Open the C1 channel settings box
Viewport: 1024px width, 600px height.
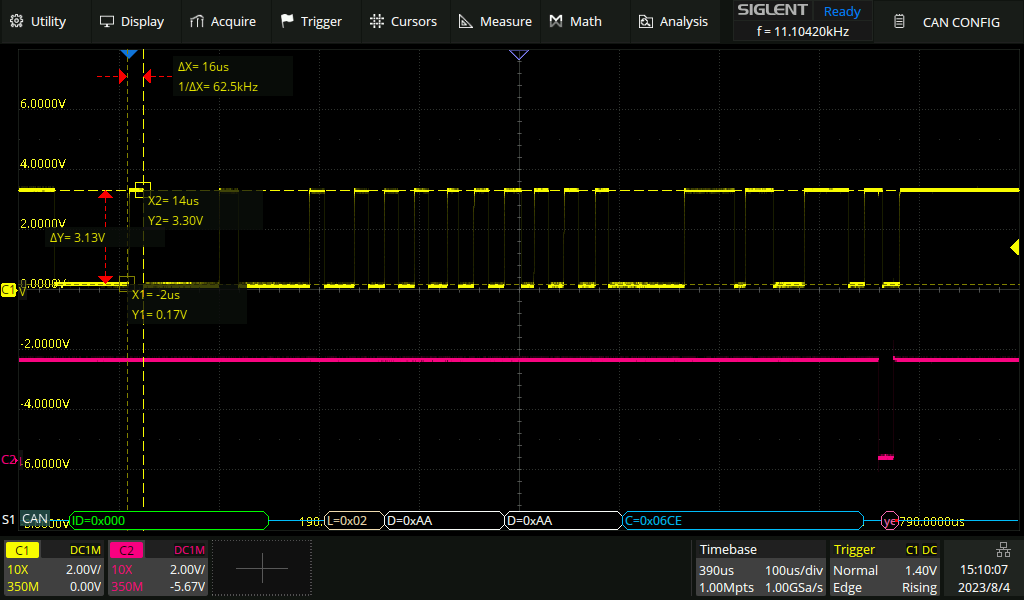(x=54, y=568)
